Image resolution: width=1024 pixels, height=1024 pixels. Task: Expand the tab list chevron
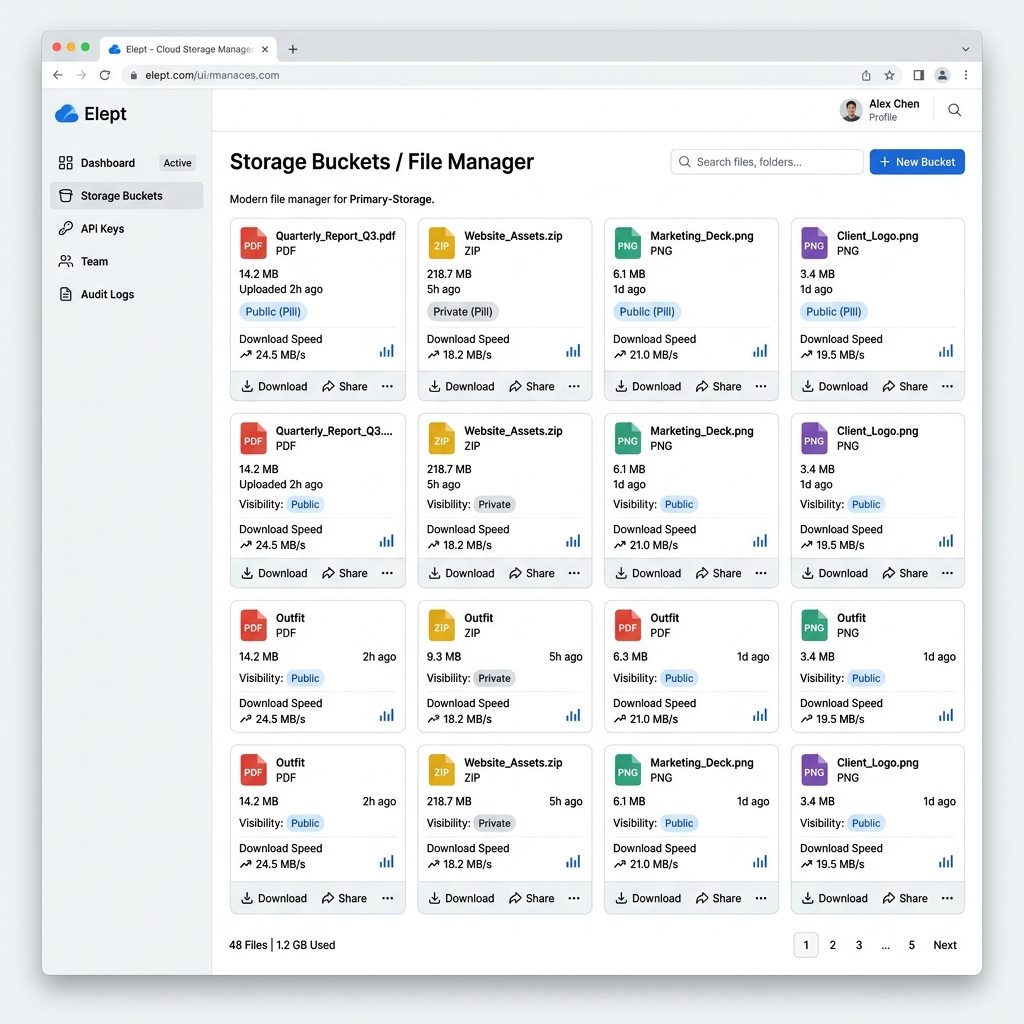click(965, 49)
